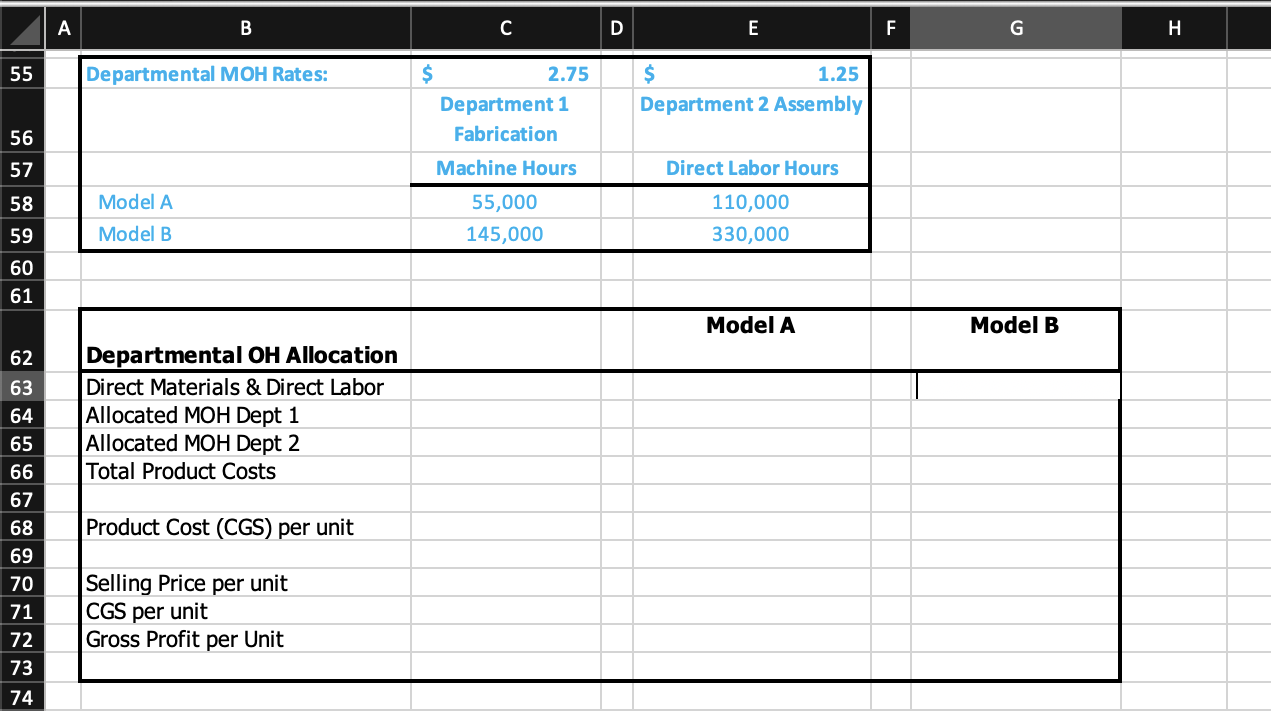The height and width of the screenshot is (711, 1271).
Task: Select row 60 header
Action: (x=23, y=267)
